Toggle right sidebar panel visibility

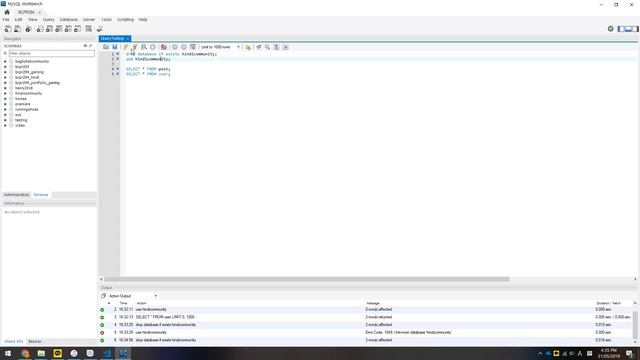pyautogui.click(x=635, y=29)
